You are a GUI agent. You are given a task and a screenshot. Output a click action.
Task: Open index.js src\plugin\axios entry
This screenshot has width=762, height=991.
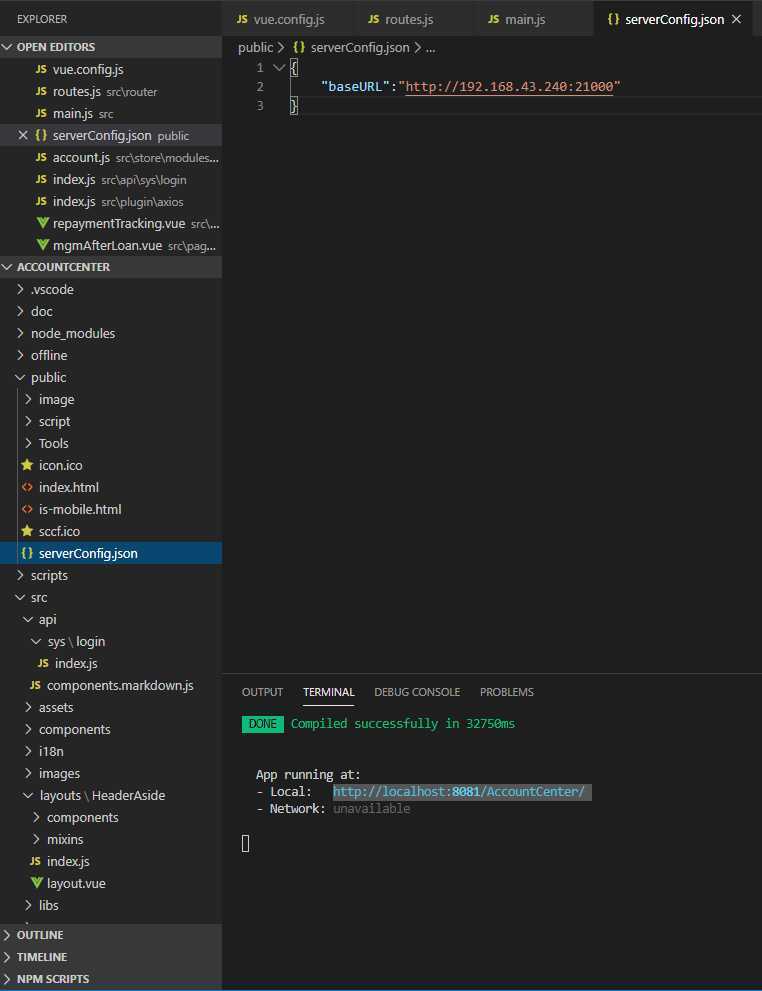pos(111,202)
